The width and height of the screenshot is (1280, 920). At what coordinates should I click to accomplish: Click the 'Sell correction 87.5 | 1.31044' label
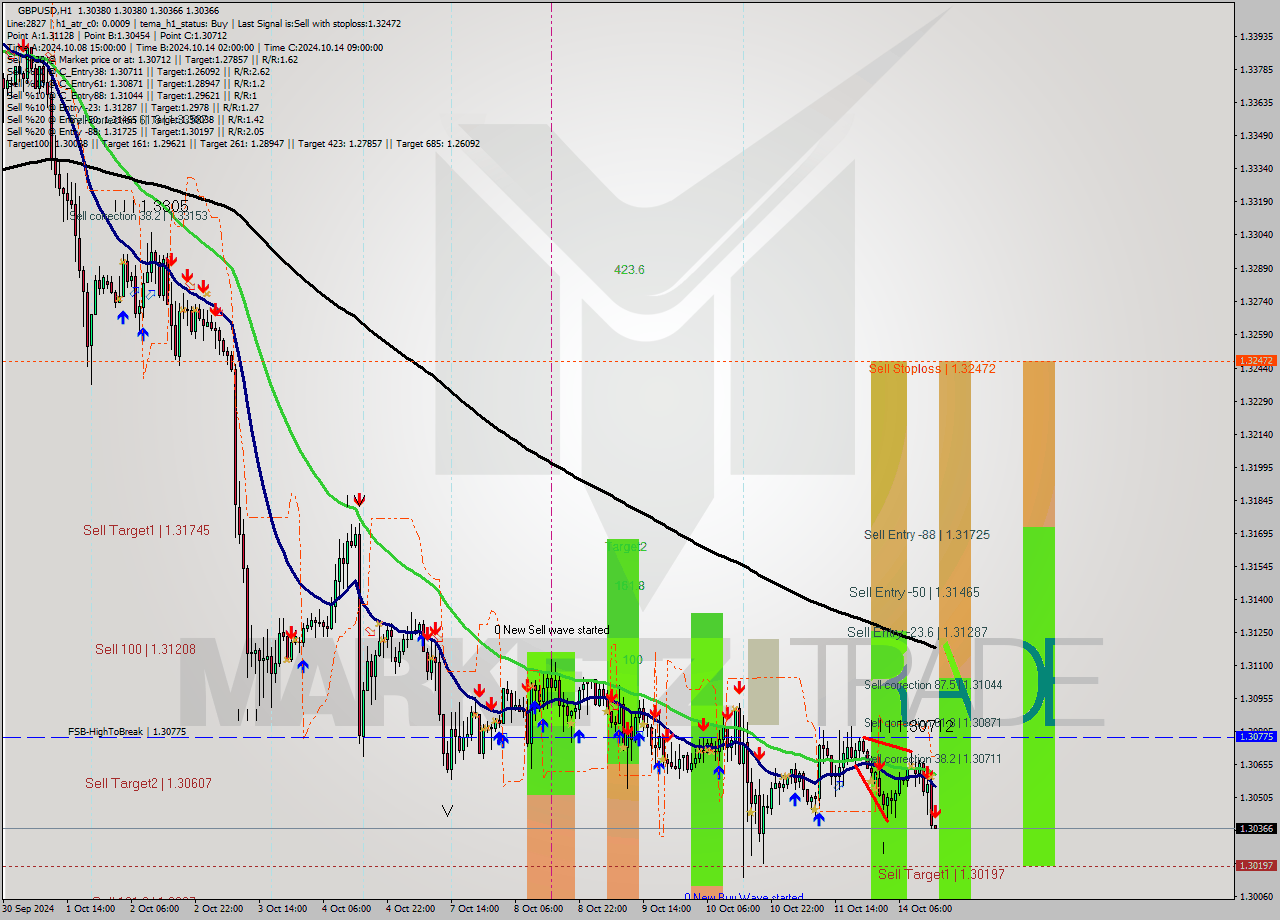tap(933, 685)
